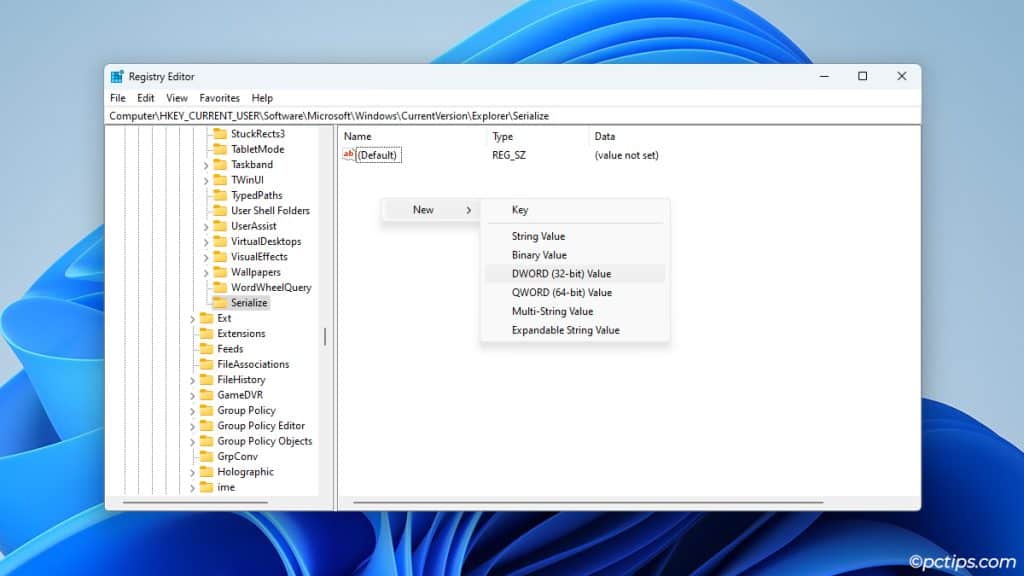
Task: Open the Favorites menu
Action: pyautogui.click(x=219, y=98)
